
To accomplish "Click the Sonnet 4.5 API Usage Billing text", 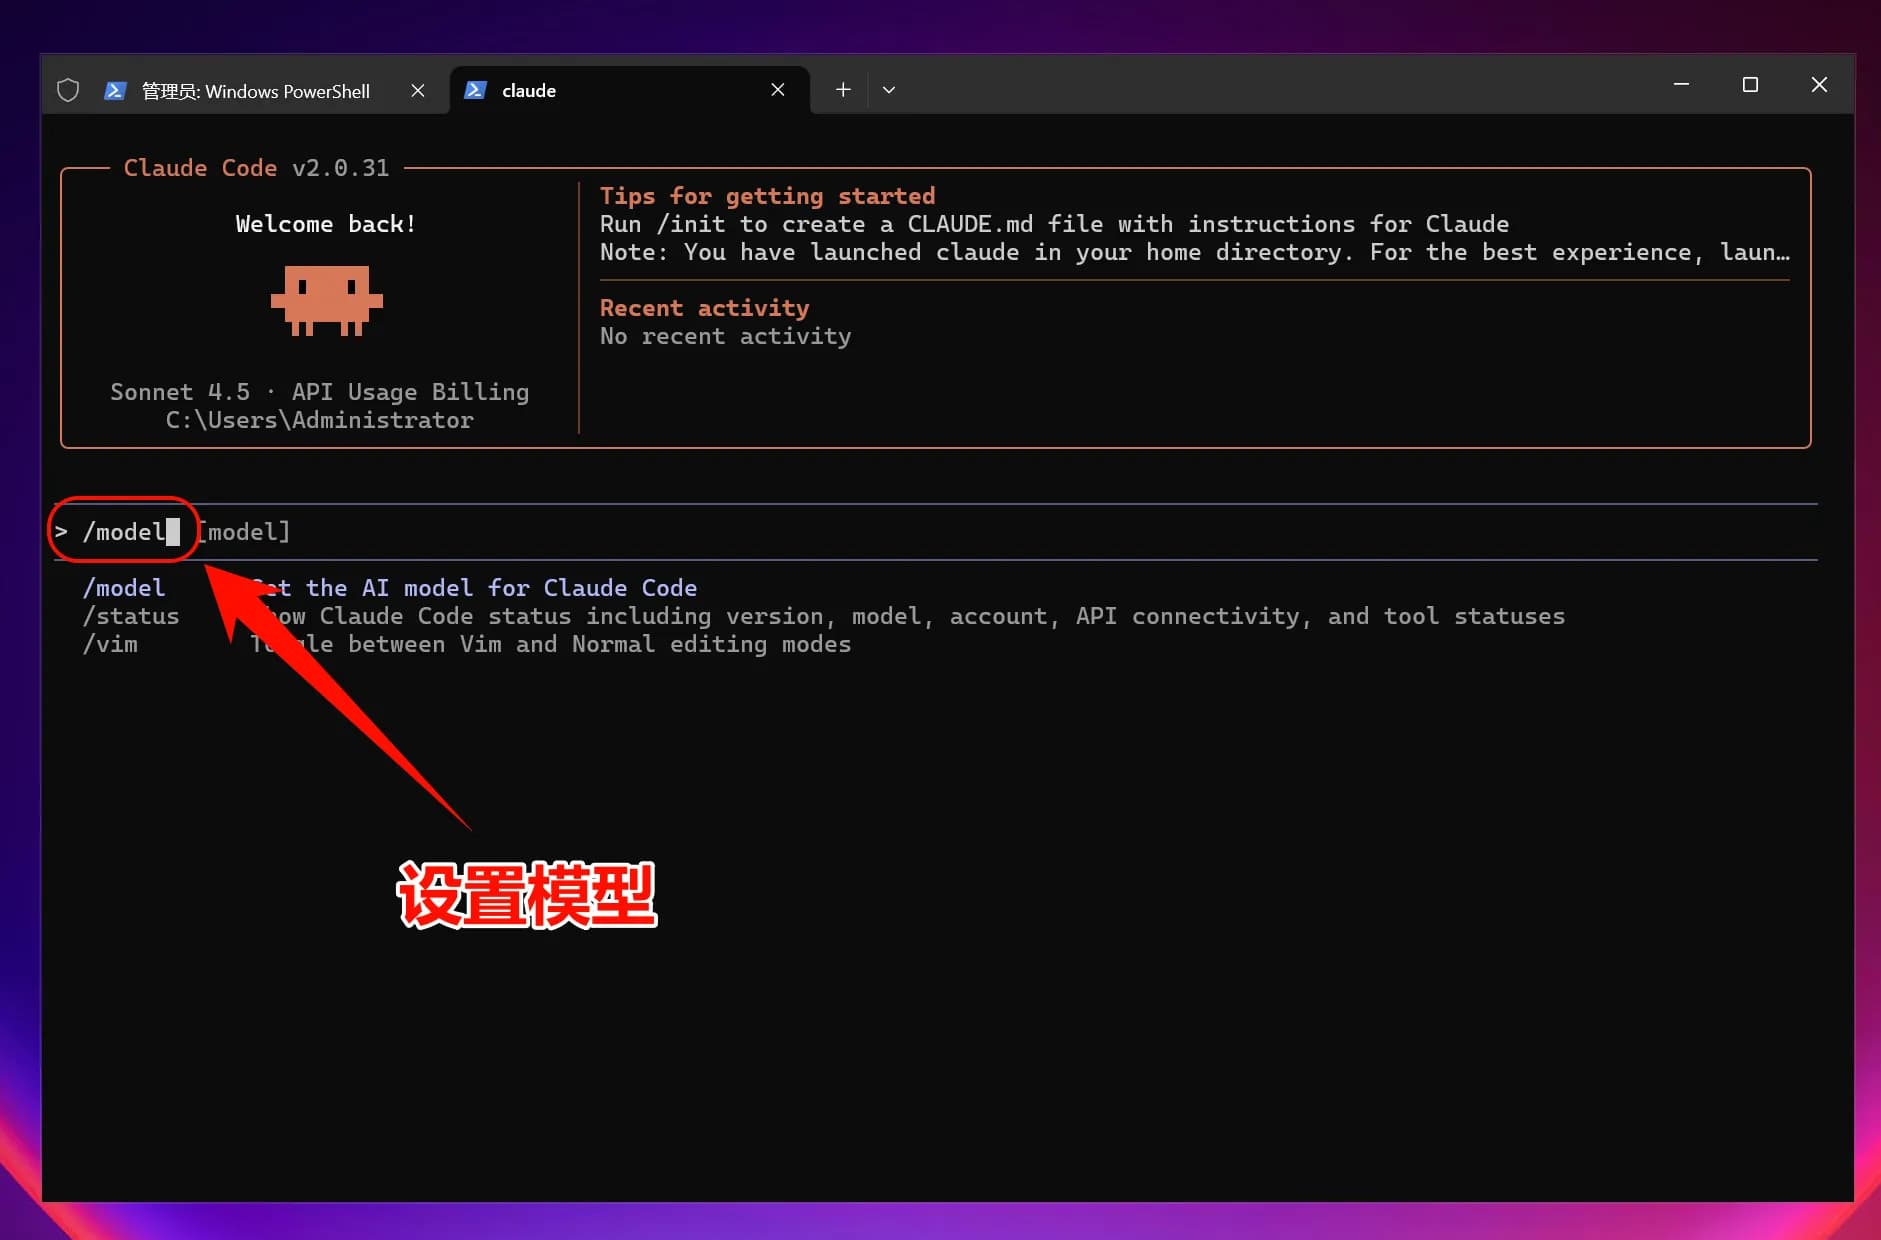I will [x=319, y=392].
